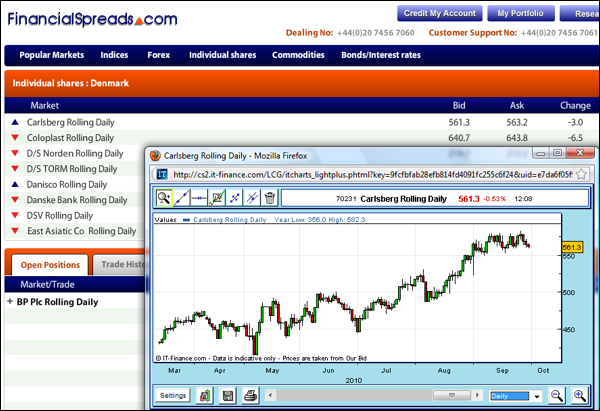Open the indicators chart tool
The width and height of the screenshot is (600, 411).
pyautogui.click(x=217, y=198)
